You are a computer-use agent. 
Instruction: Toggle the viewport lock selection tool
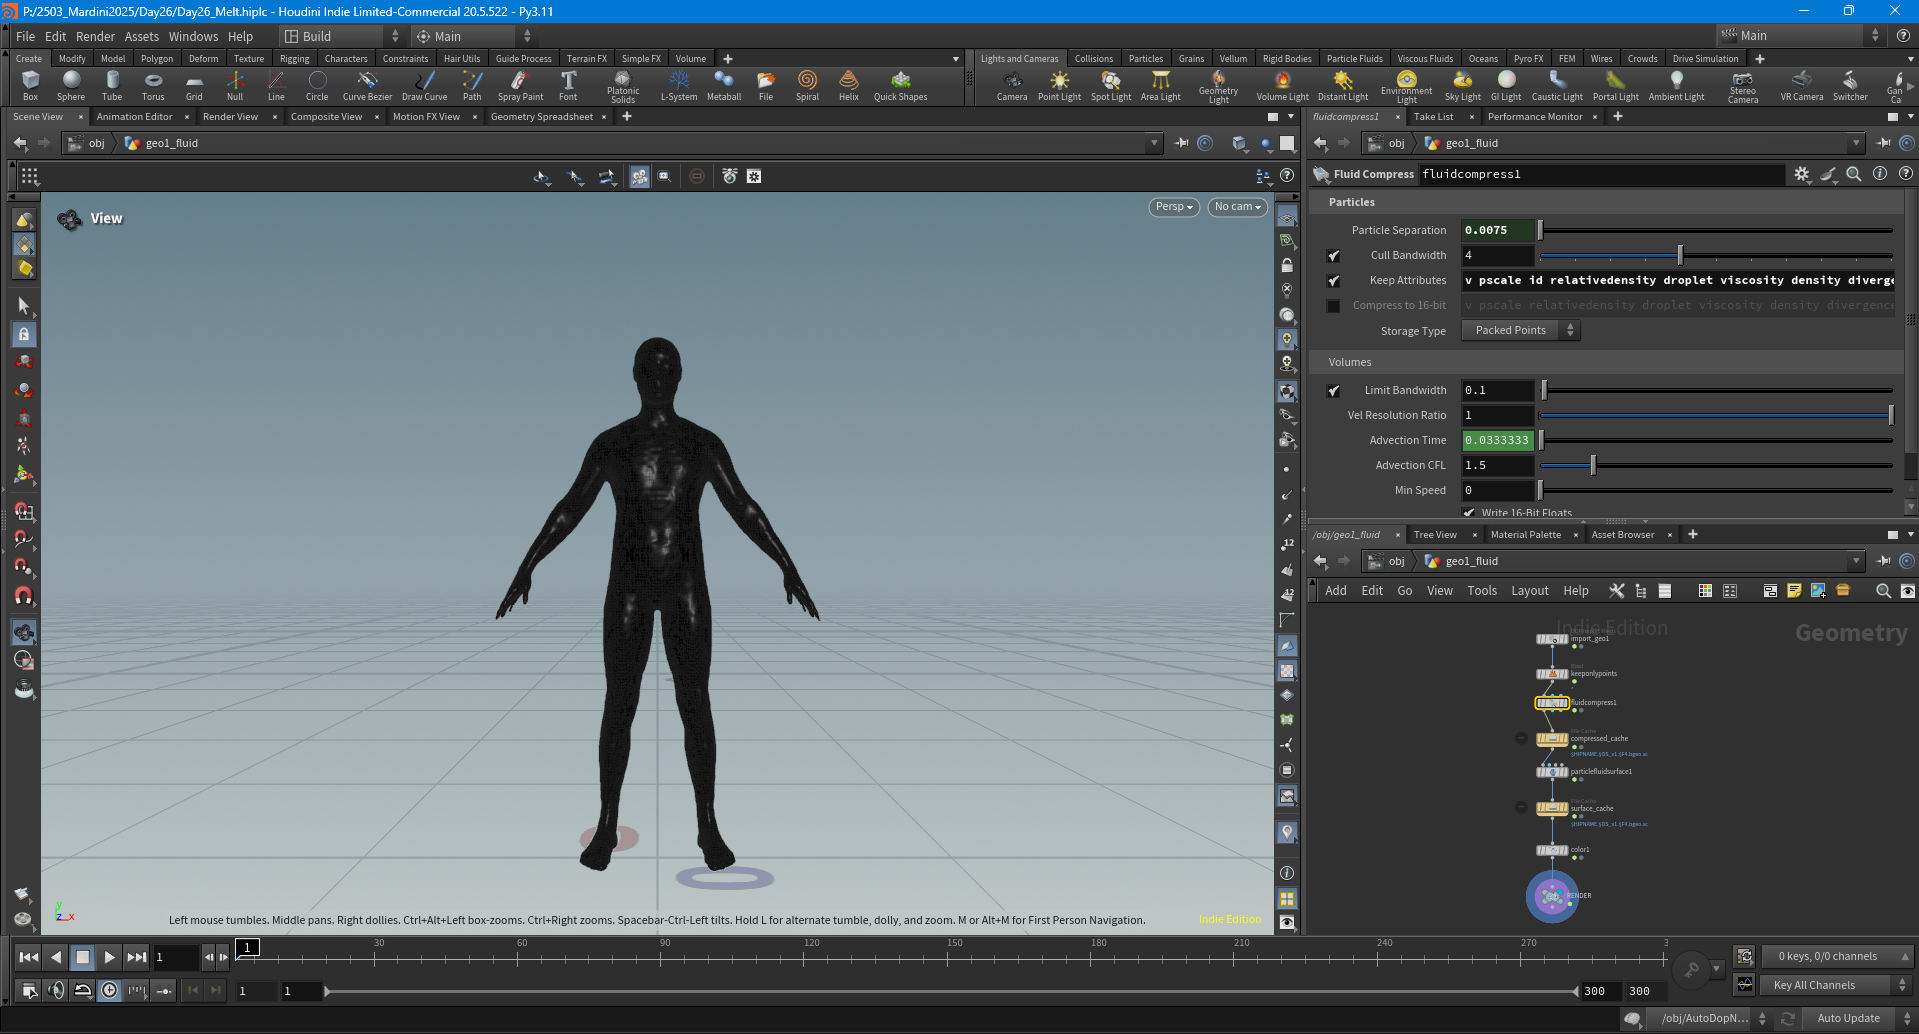(24, 334)
